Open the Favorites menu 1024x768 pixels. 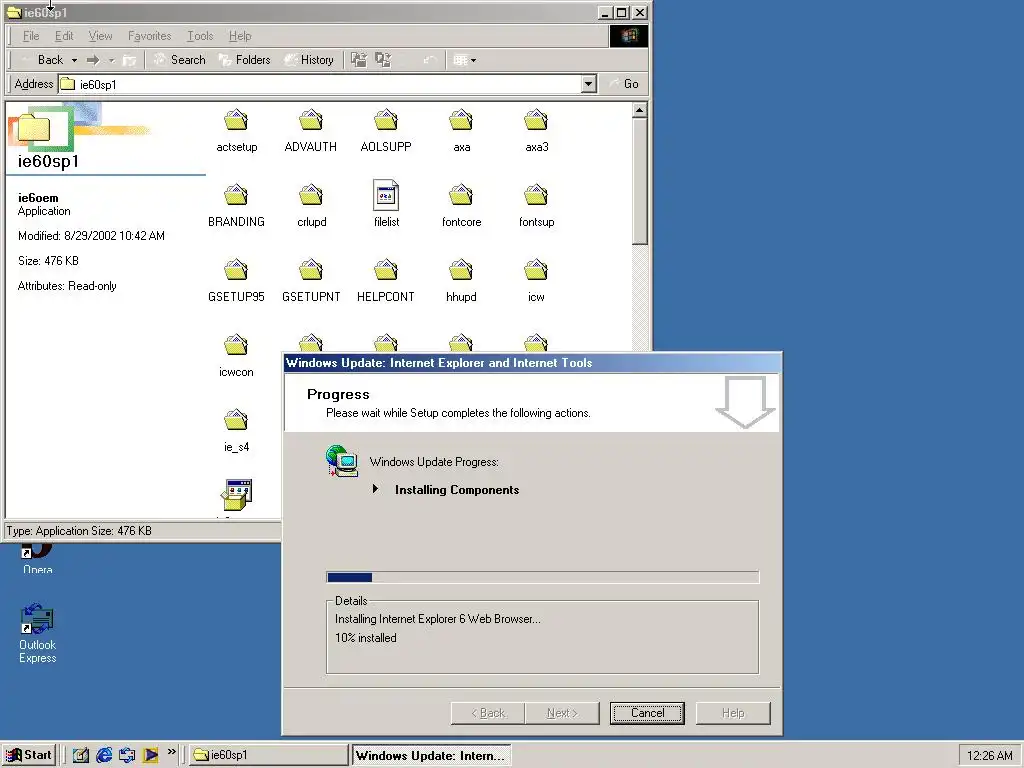(x=150, y=36)
